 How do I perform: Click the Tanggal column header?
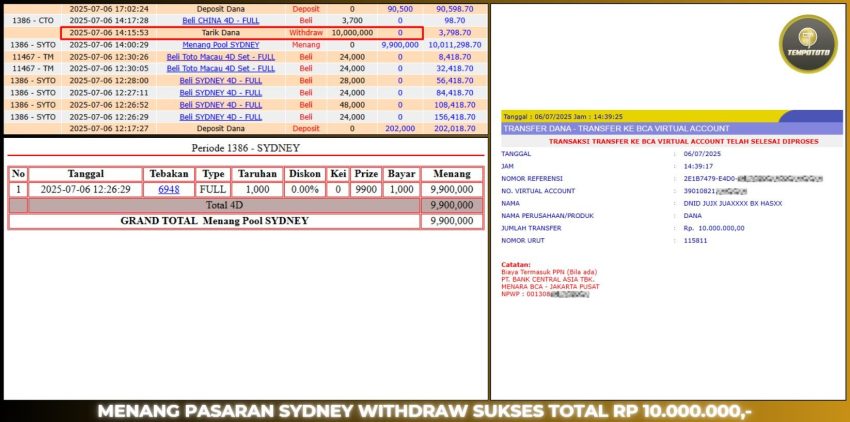pyautogui.click(x=85, y=173)
